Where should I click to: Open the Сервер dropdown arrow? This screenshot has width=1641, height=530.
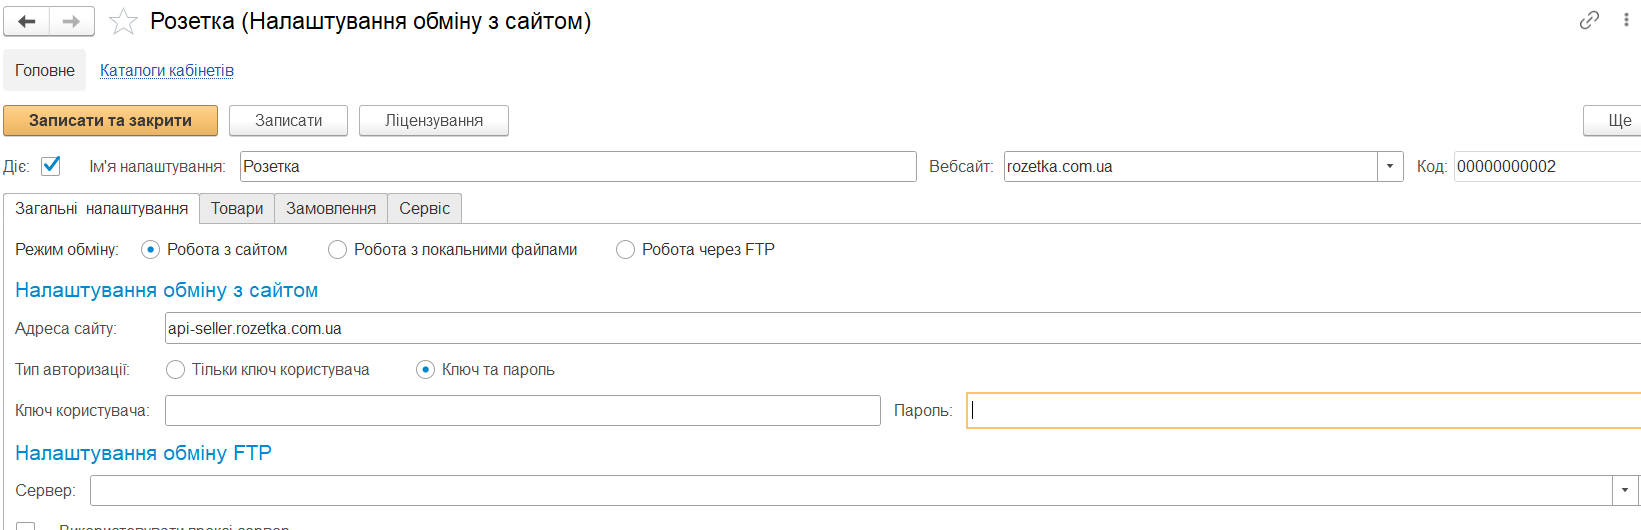1625,490
